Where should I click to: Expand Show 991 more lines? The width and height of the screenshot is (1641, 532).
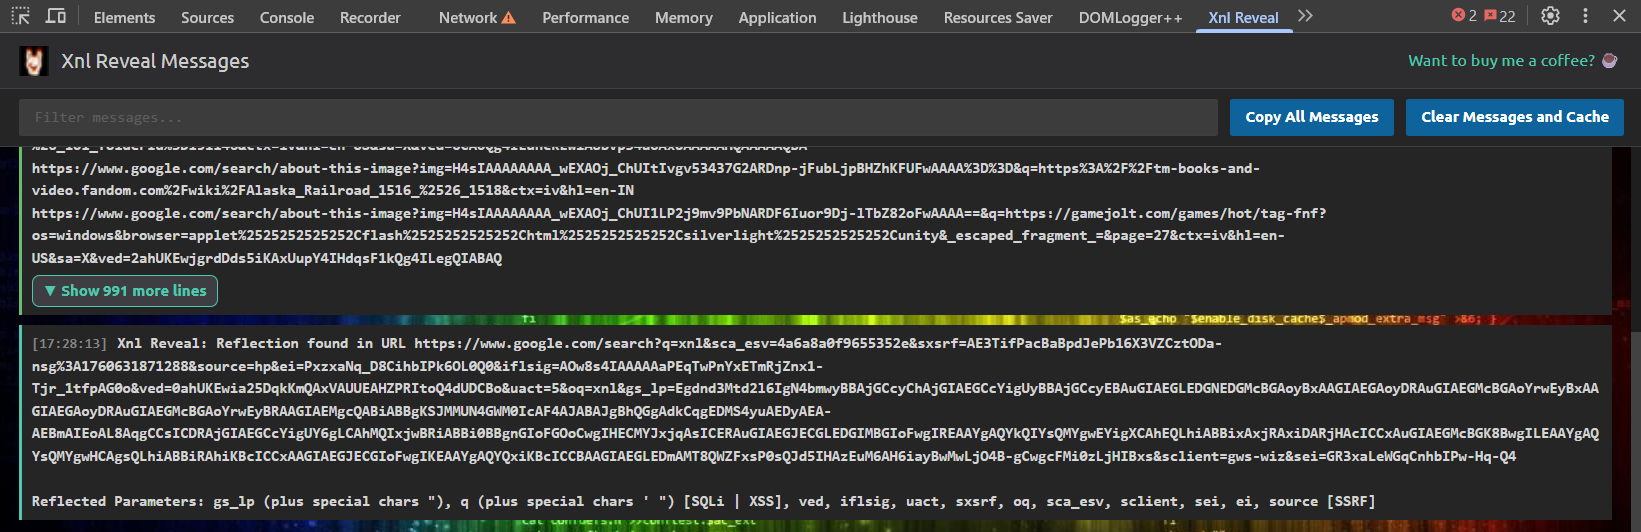(x=125, y=291)
